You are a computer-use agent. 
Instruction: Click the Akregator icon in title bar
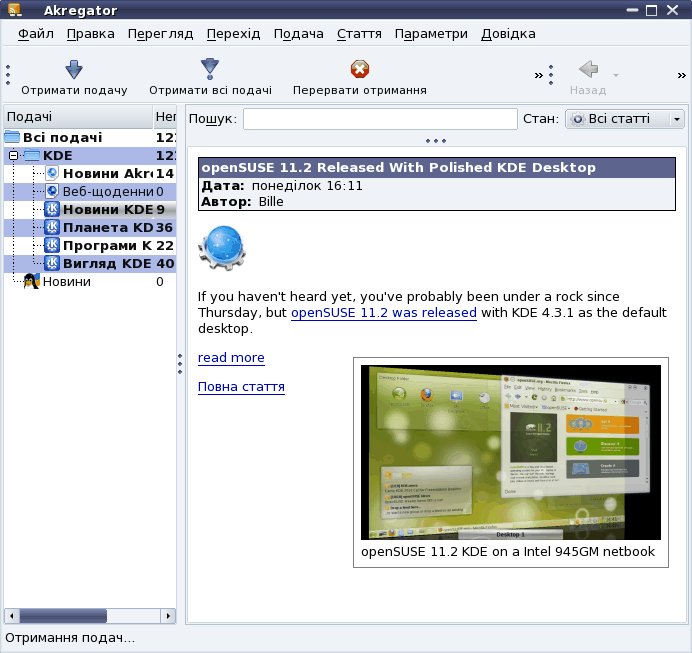(14, 11)
